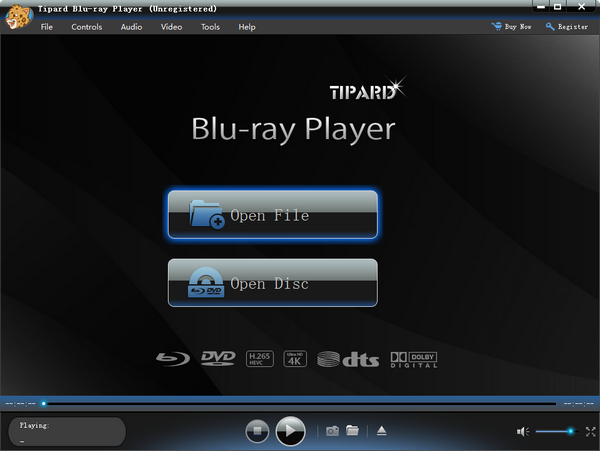Expand the Video menu
600x451 pixels.
[172, 27]
